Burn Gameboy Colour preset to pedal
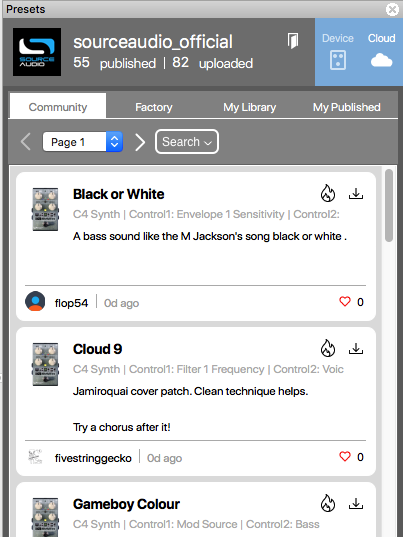 [328, 503]
